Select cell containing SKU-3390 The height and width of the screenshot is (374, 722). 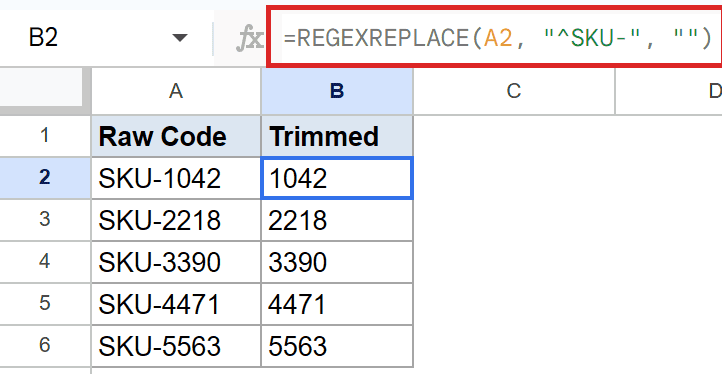point(176,262)
